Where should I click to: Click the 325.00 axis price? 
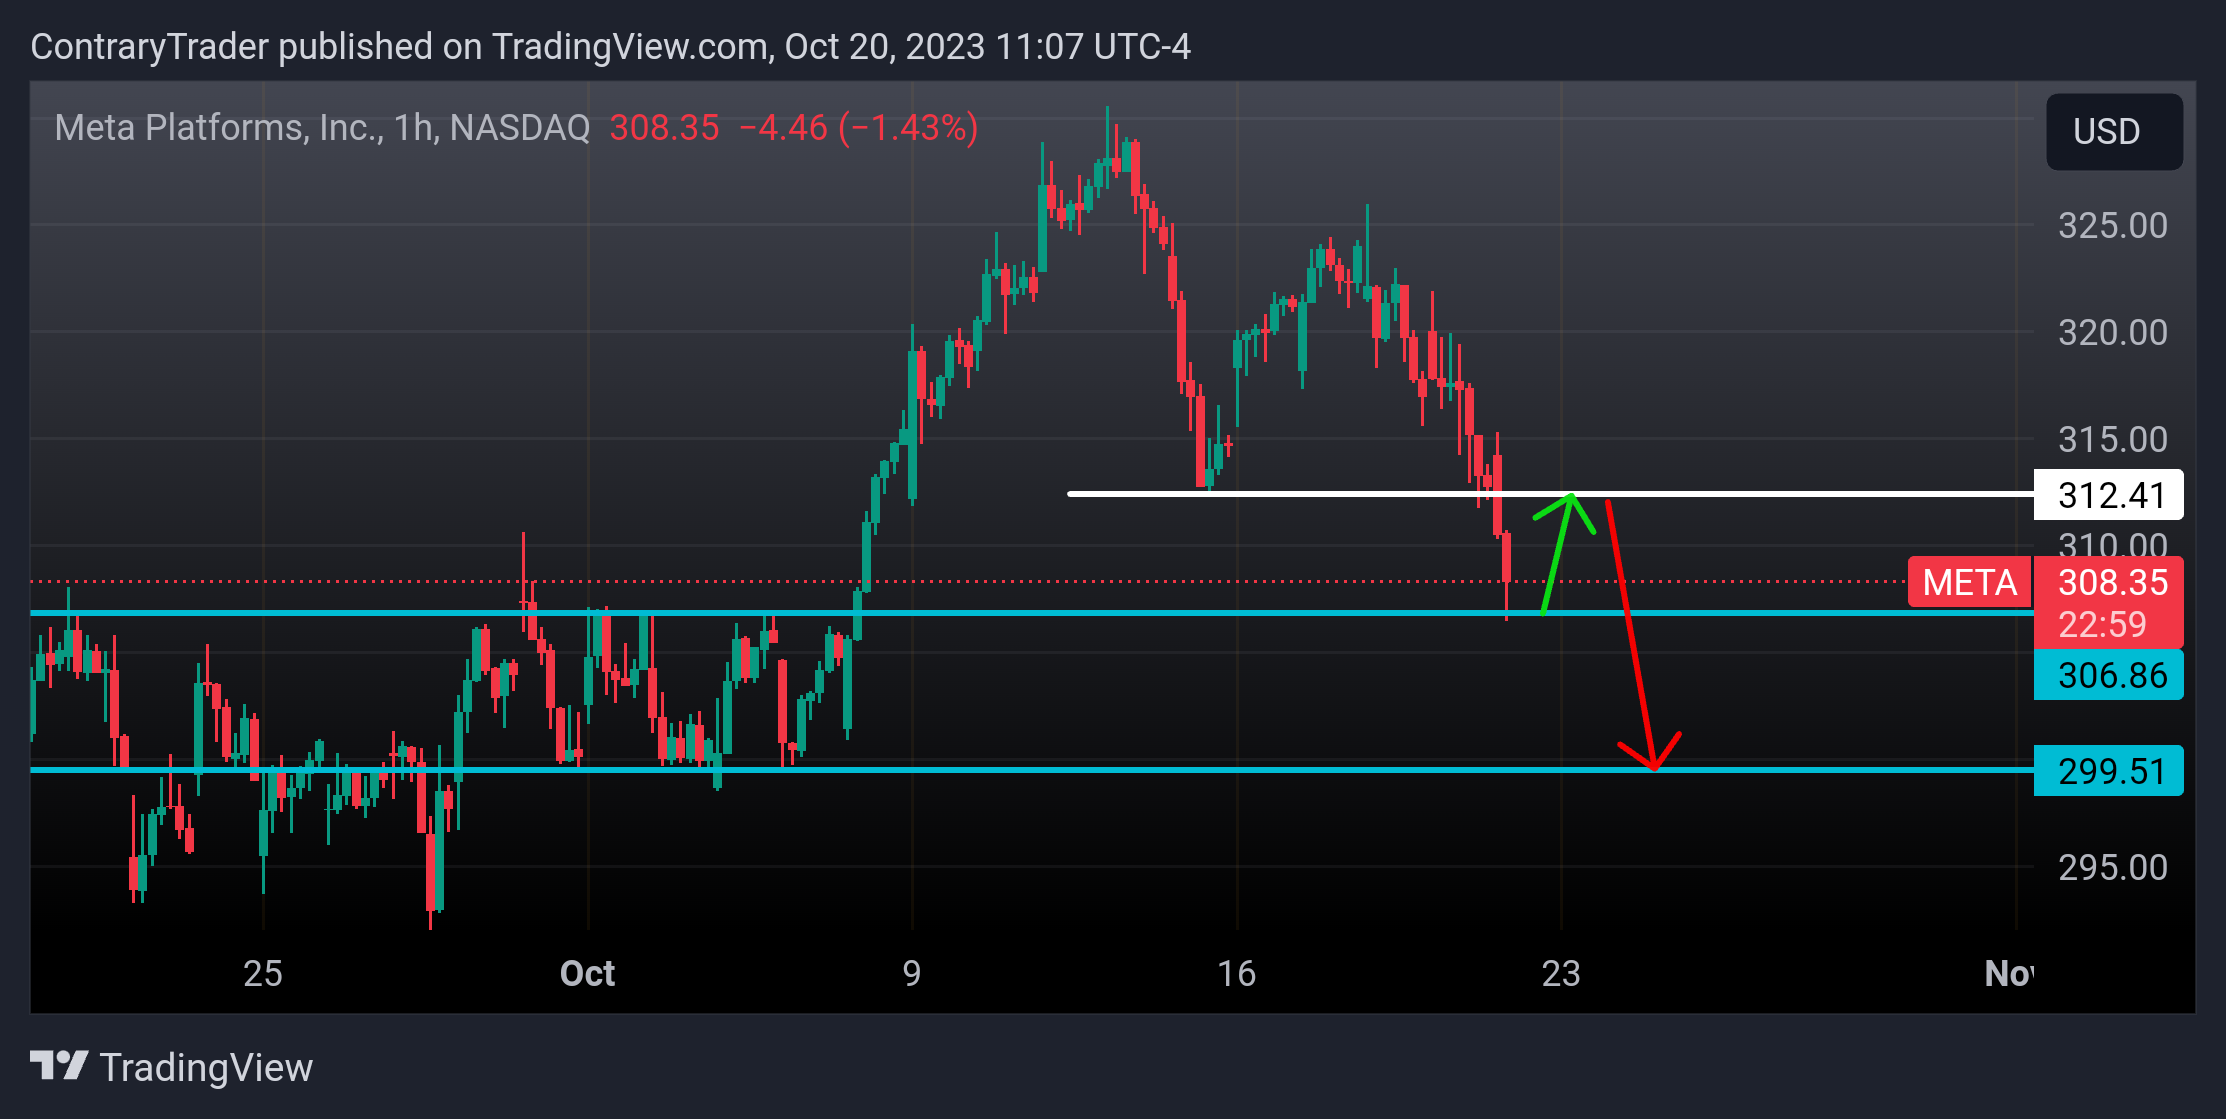point(2112,225)
